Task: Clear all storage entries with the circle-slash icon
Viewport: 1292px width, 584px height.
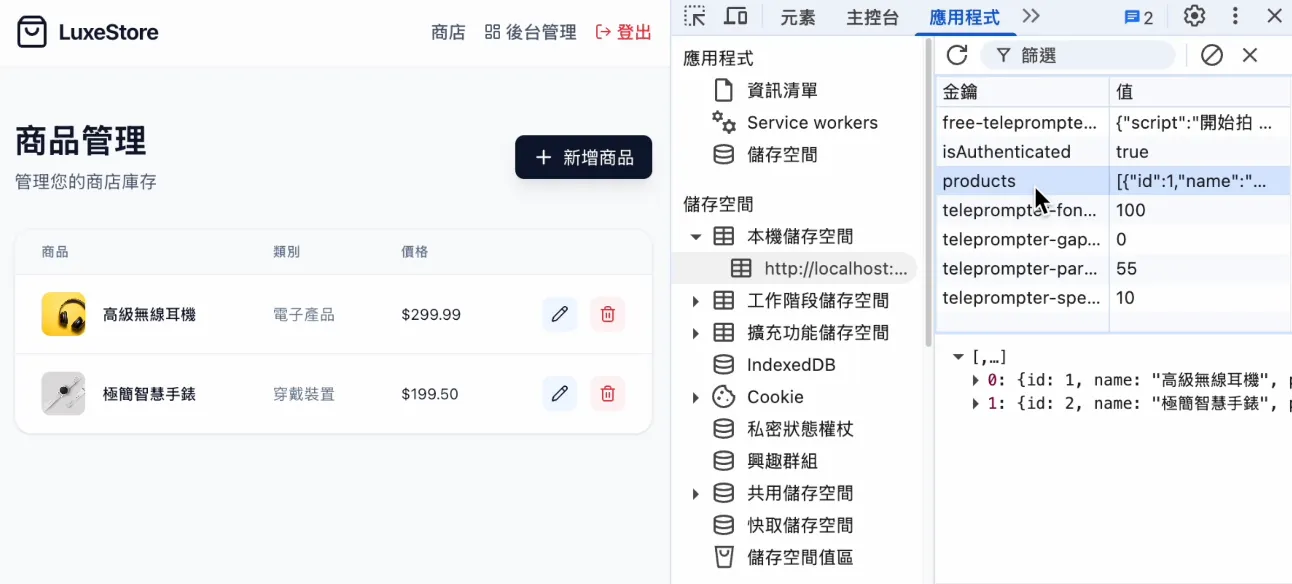Action: (x=1212, y=55)
